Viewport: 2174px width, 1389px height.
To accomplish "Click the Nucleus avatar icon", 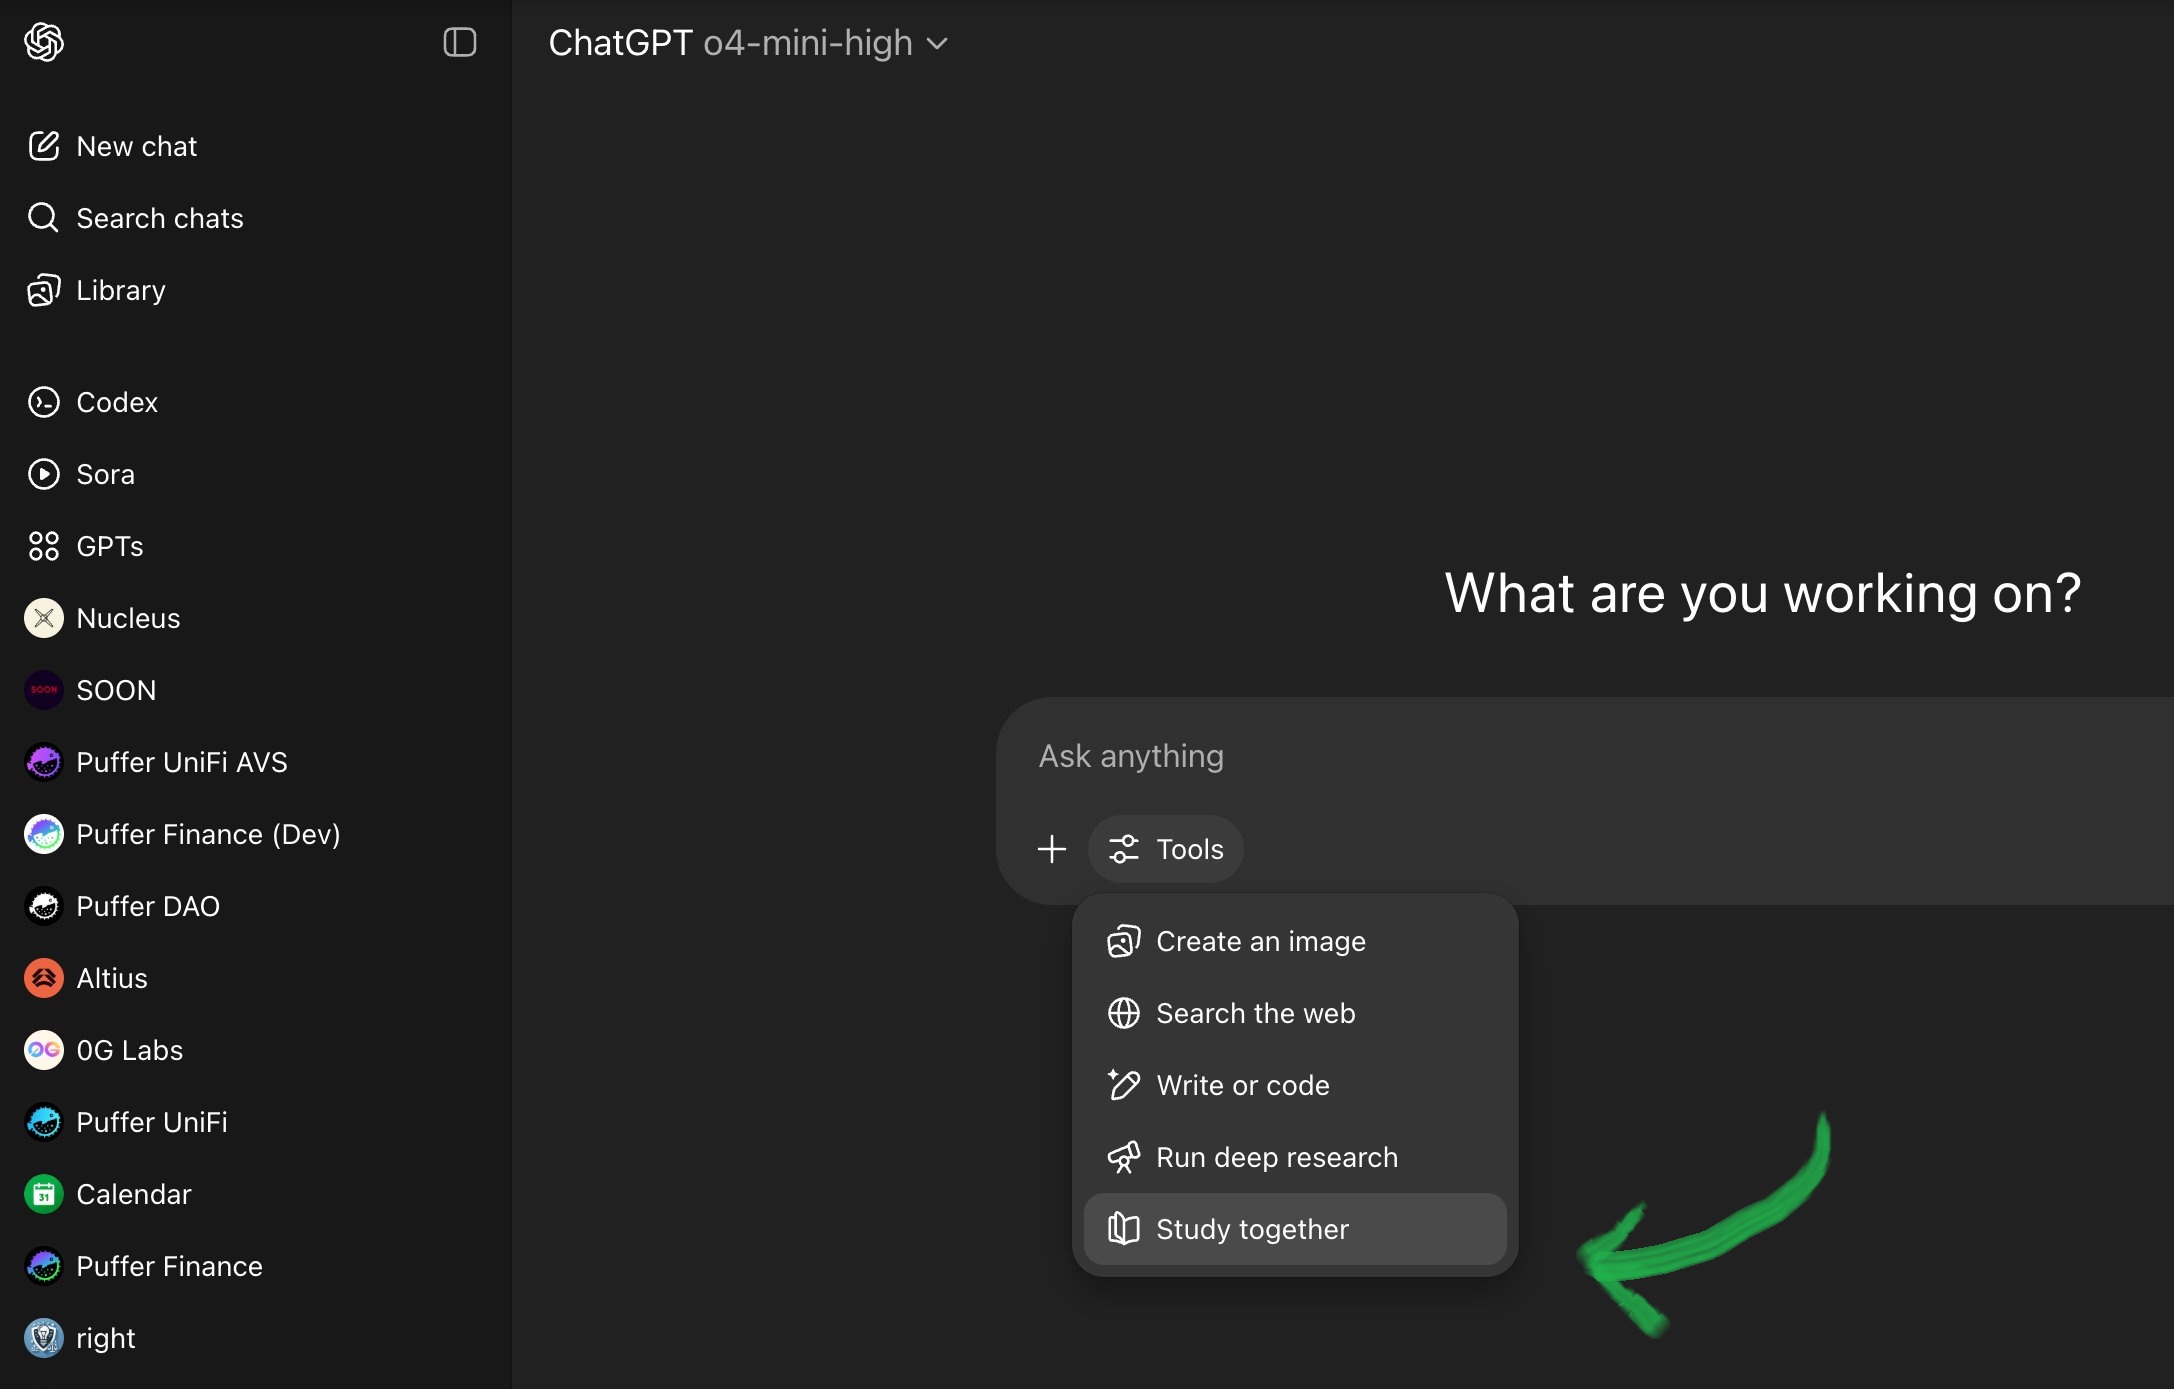I will coord(44,618).
